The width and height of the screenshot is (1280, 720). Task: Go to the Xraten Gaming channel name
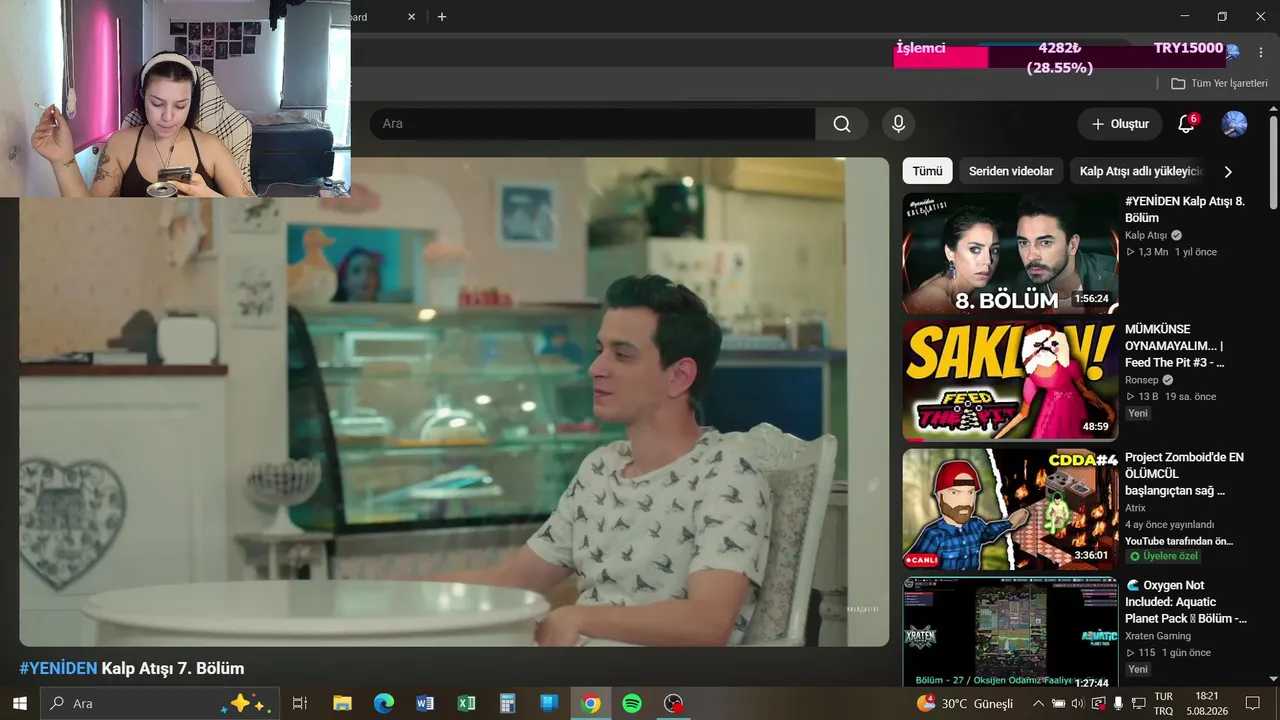1158,636
